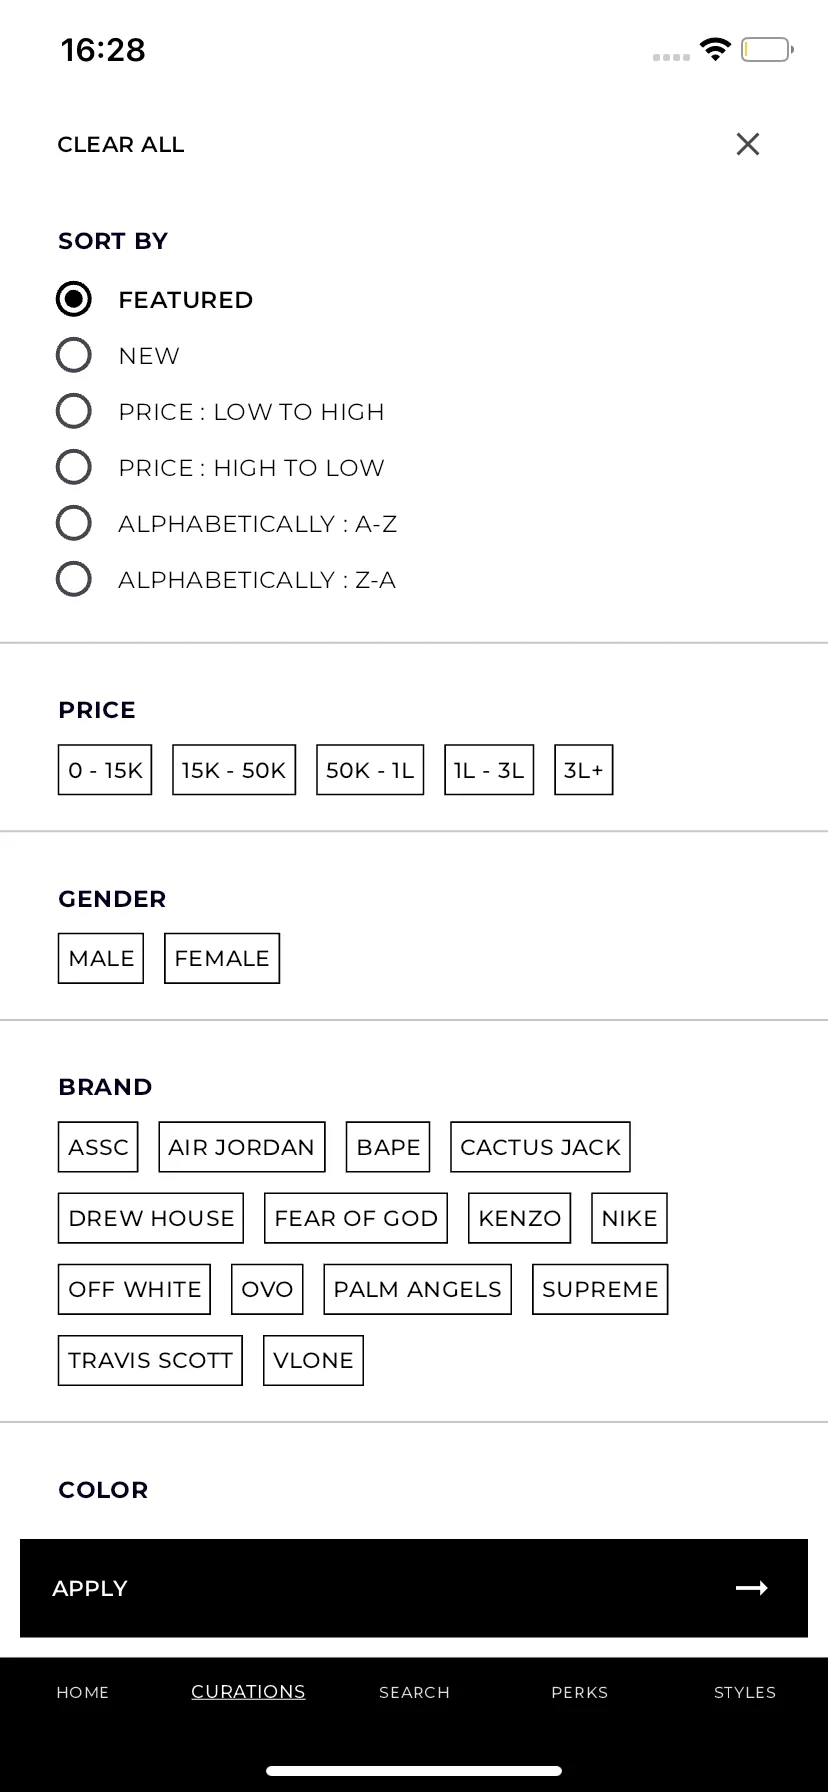Select the New sort option
Viewport: 828px width, 1792px height.
pos(74,355)
